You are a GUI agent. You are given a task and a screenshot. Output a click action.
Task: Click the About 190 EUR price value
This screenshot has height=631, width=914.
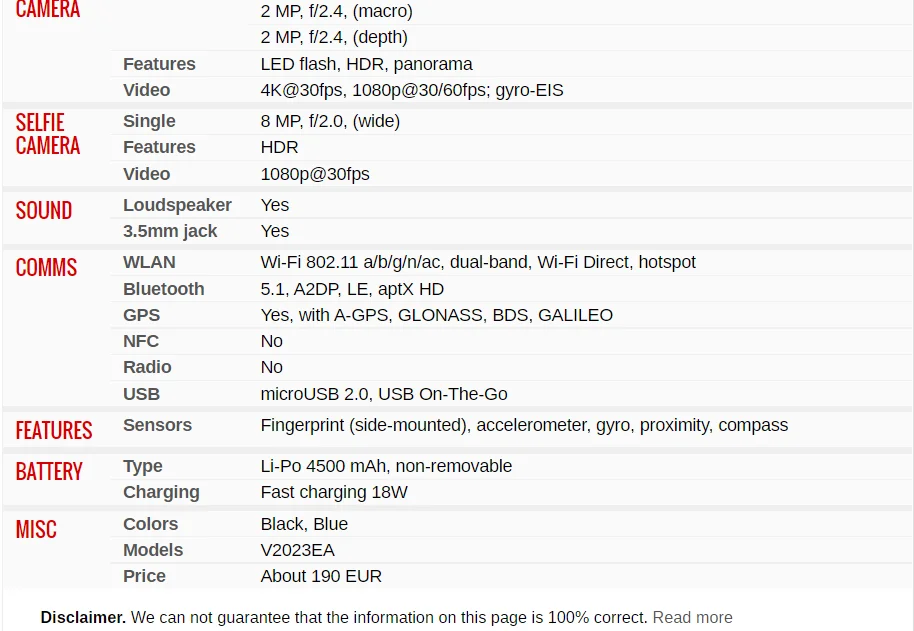321,576
